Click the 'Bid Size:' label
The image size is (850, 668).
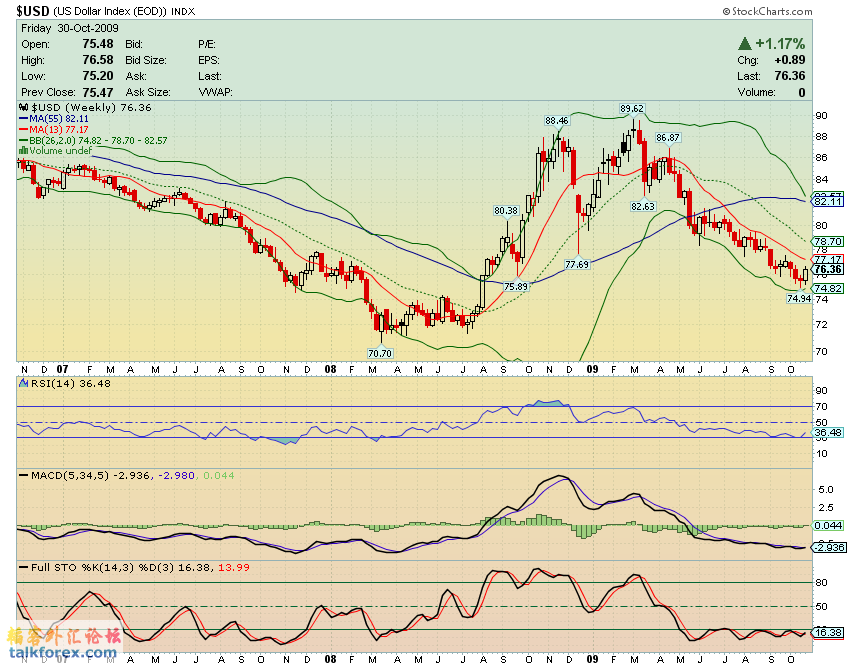(146, 60)
